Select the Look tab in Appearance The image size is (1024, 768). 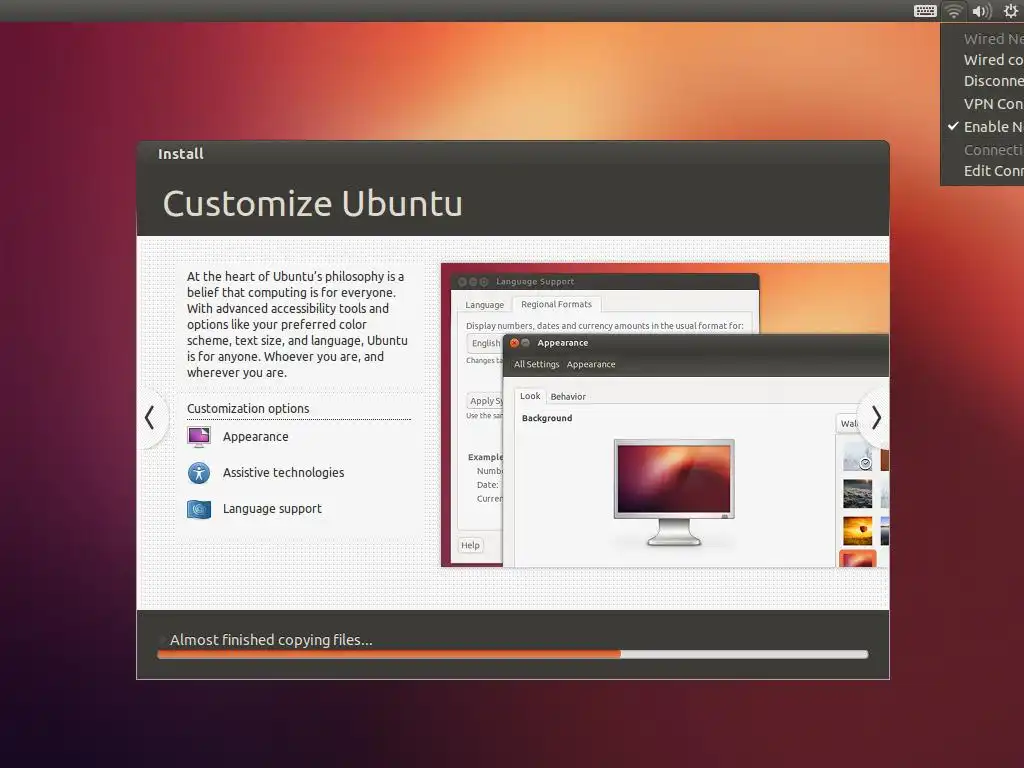(530, 396)
